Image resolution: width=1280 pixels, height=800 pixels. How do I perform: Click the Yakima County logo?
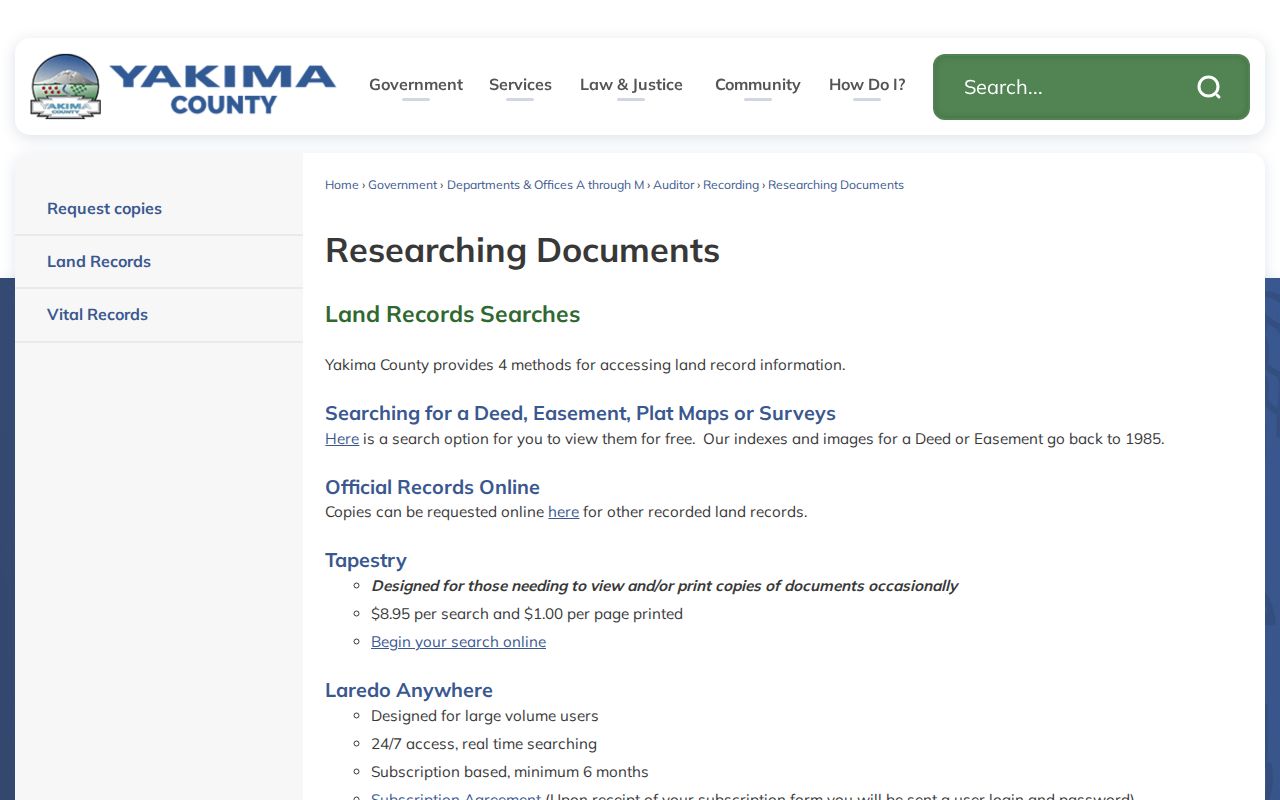click(x=183, y=86)
